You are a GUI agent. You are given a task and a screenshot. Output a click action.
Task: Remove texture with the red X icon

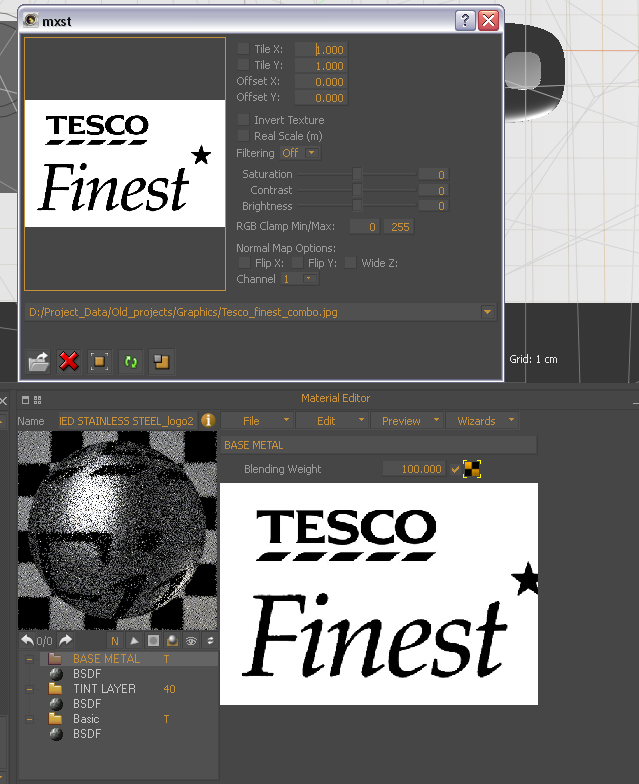click(69, 361)
